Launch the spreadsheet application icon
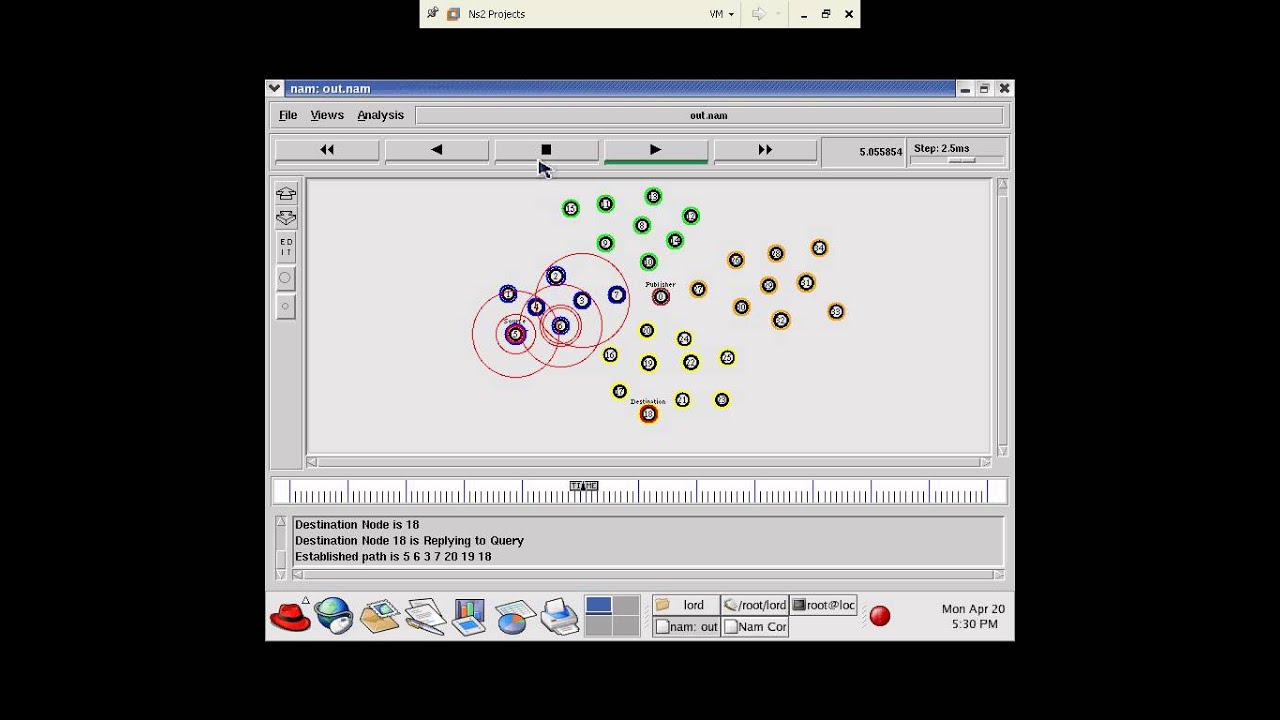This screenshot has width=1280, height=720. tap(514, 617)
